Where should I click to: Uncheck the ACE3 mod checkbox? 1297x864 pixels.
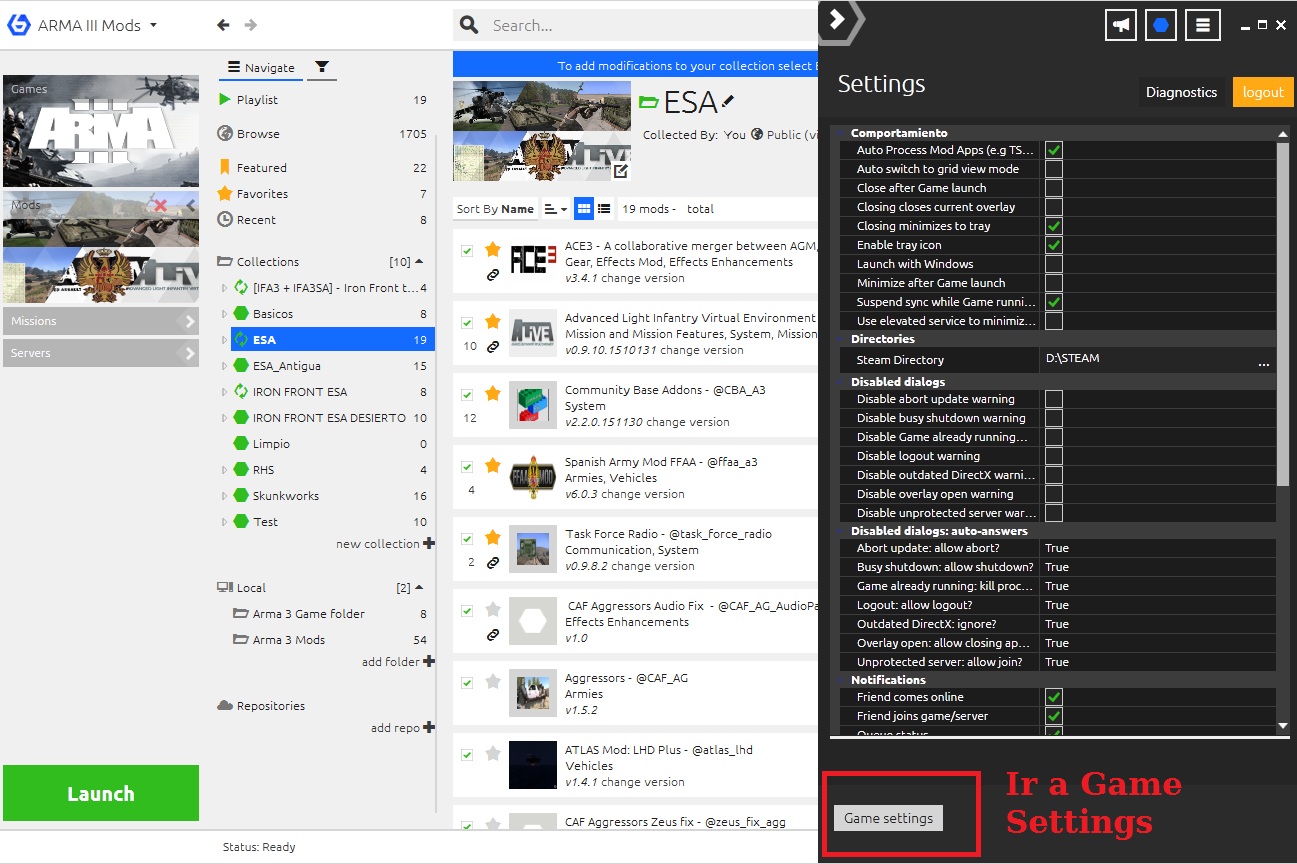467,251
